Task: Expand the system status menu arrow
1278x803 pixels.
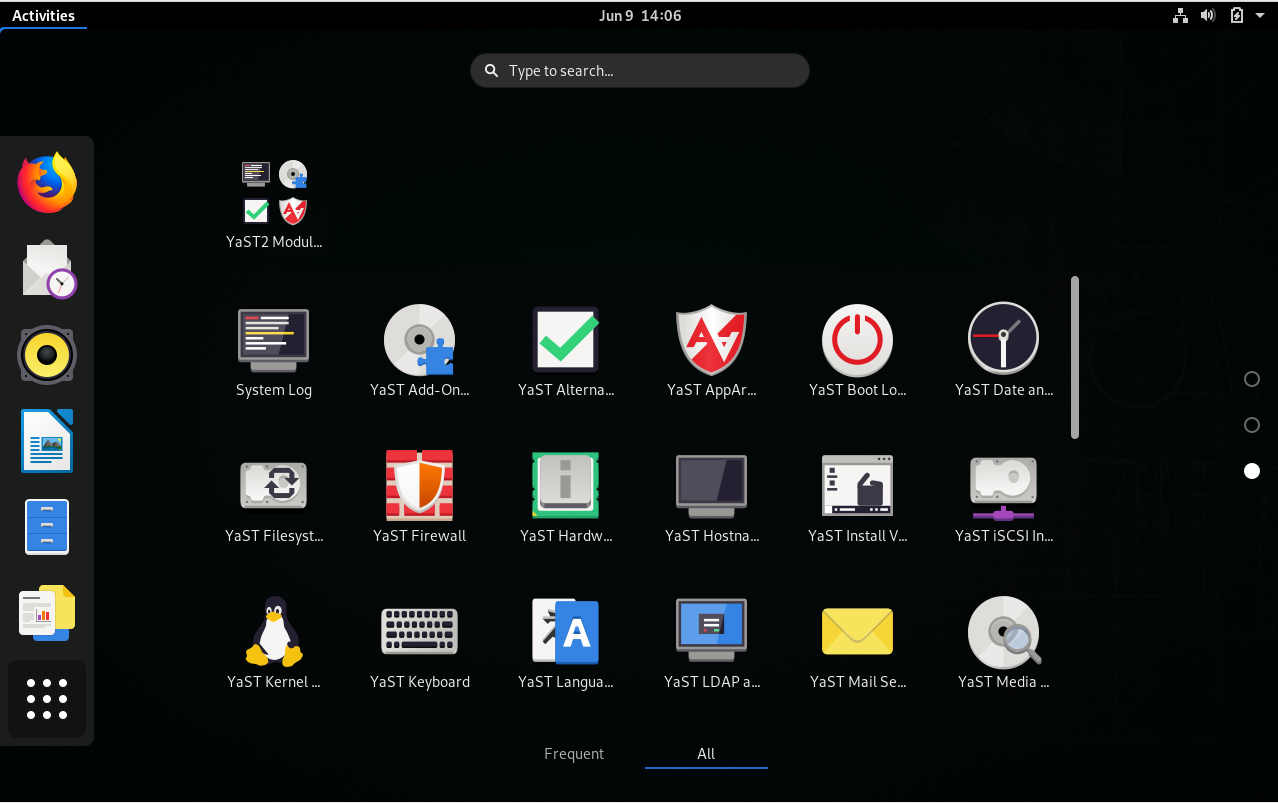Action: [1262, 15]
